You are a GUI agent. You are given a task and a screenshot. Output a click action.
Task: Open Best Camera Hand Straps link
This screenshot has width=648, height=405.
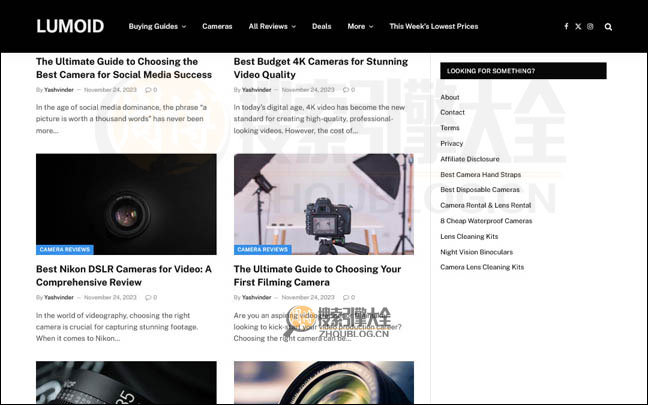480,175
